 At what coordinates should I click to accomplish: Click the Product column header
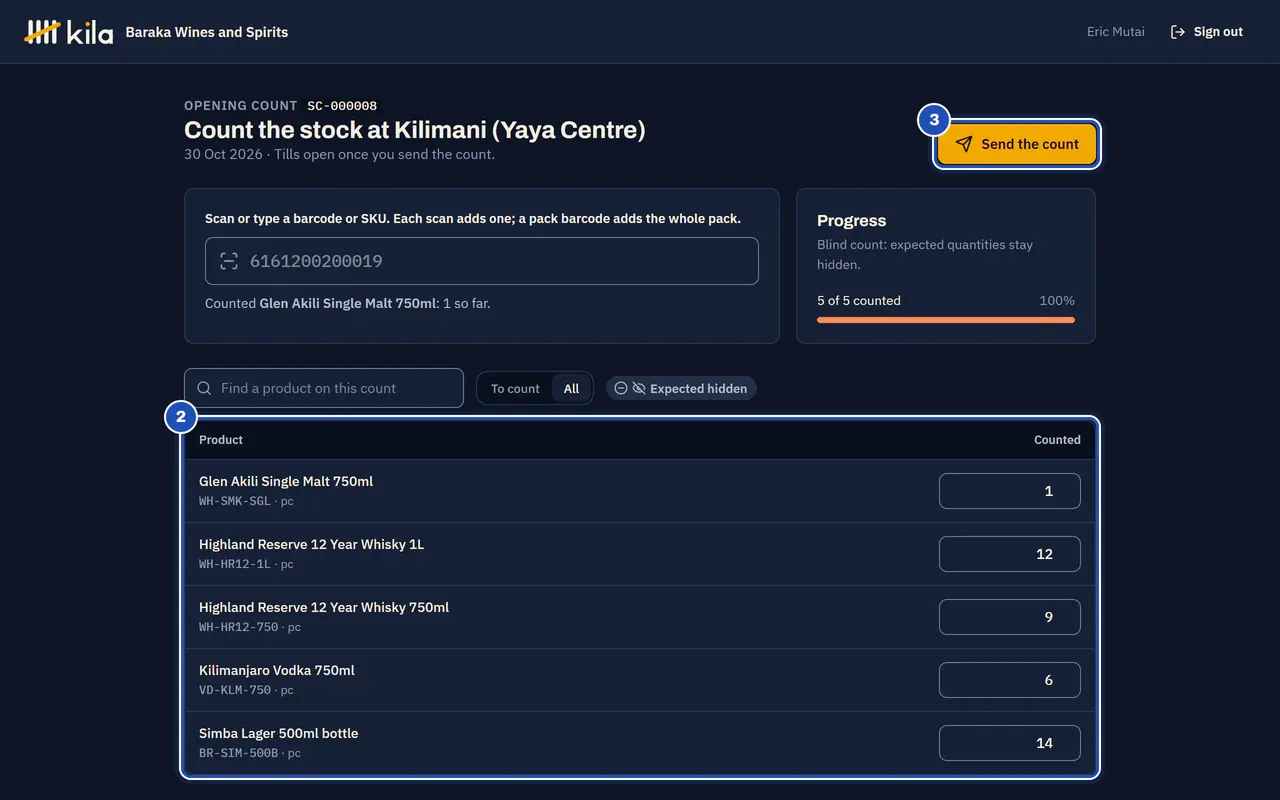221,440
